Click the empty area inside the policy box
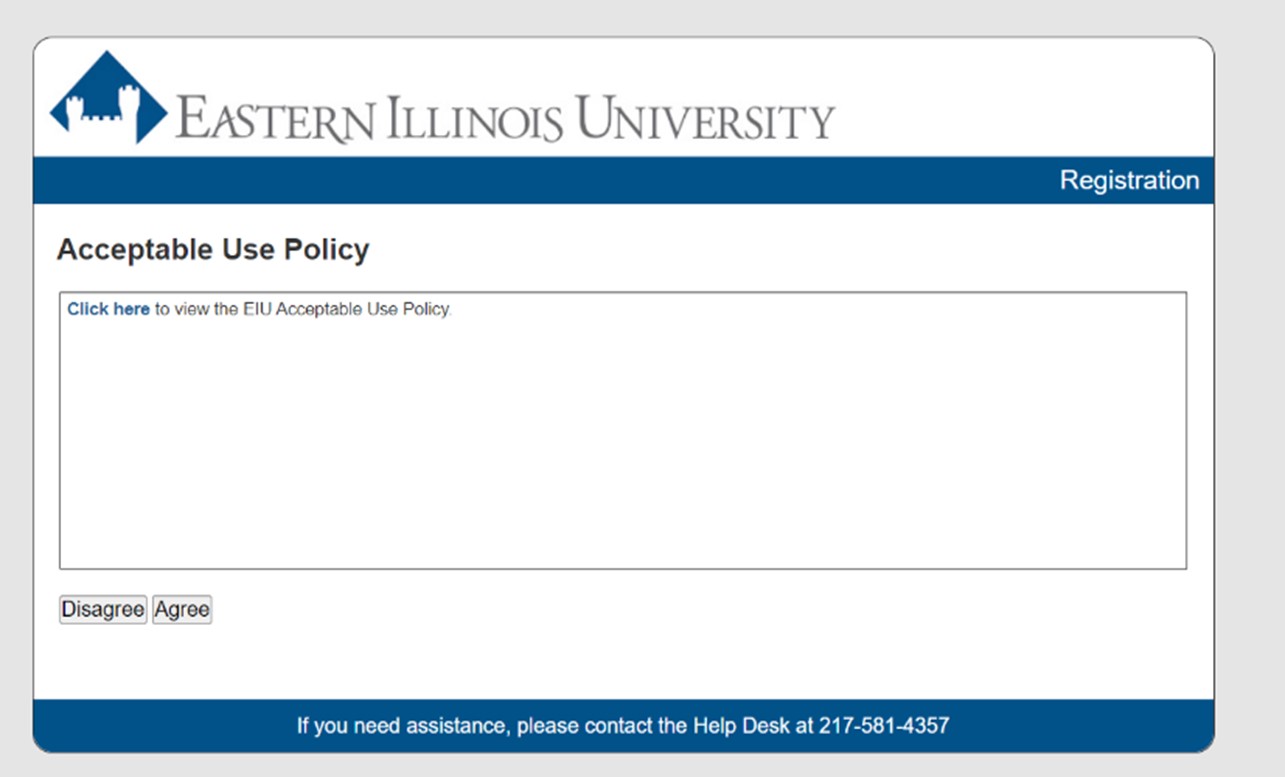The width and height of the screenshot is (1285, 777). pos(622,440)
